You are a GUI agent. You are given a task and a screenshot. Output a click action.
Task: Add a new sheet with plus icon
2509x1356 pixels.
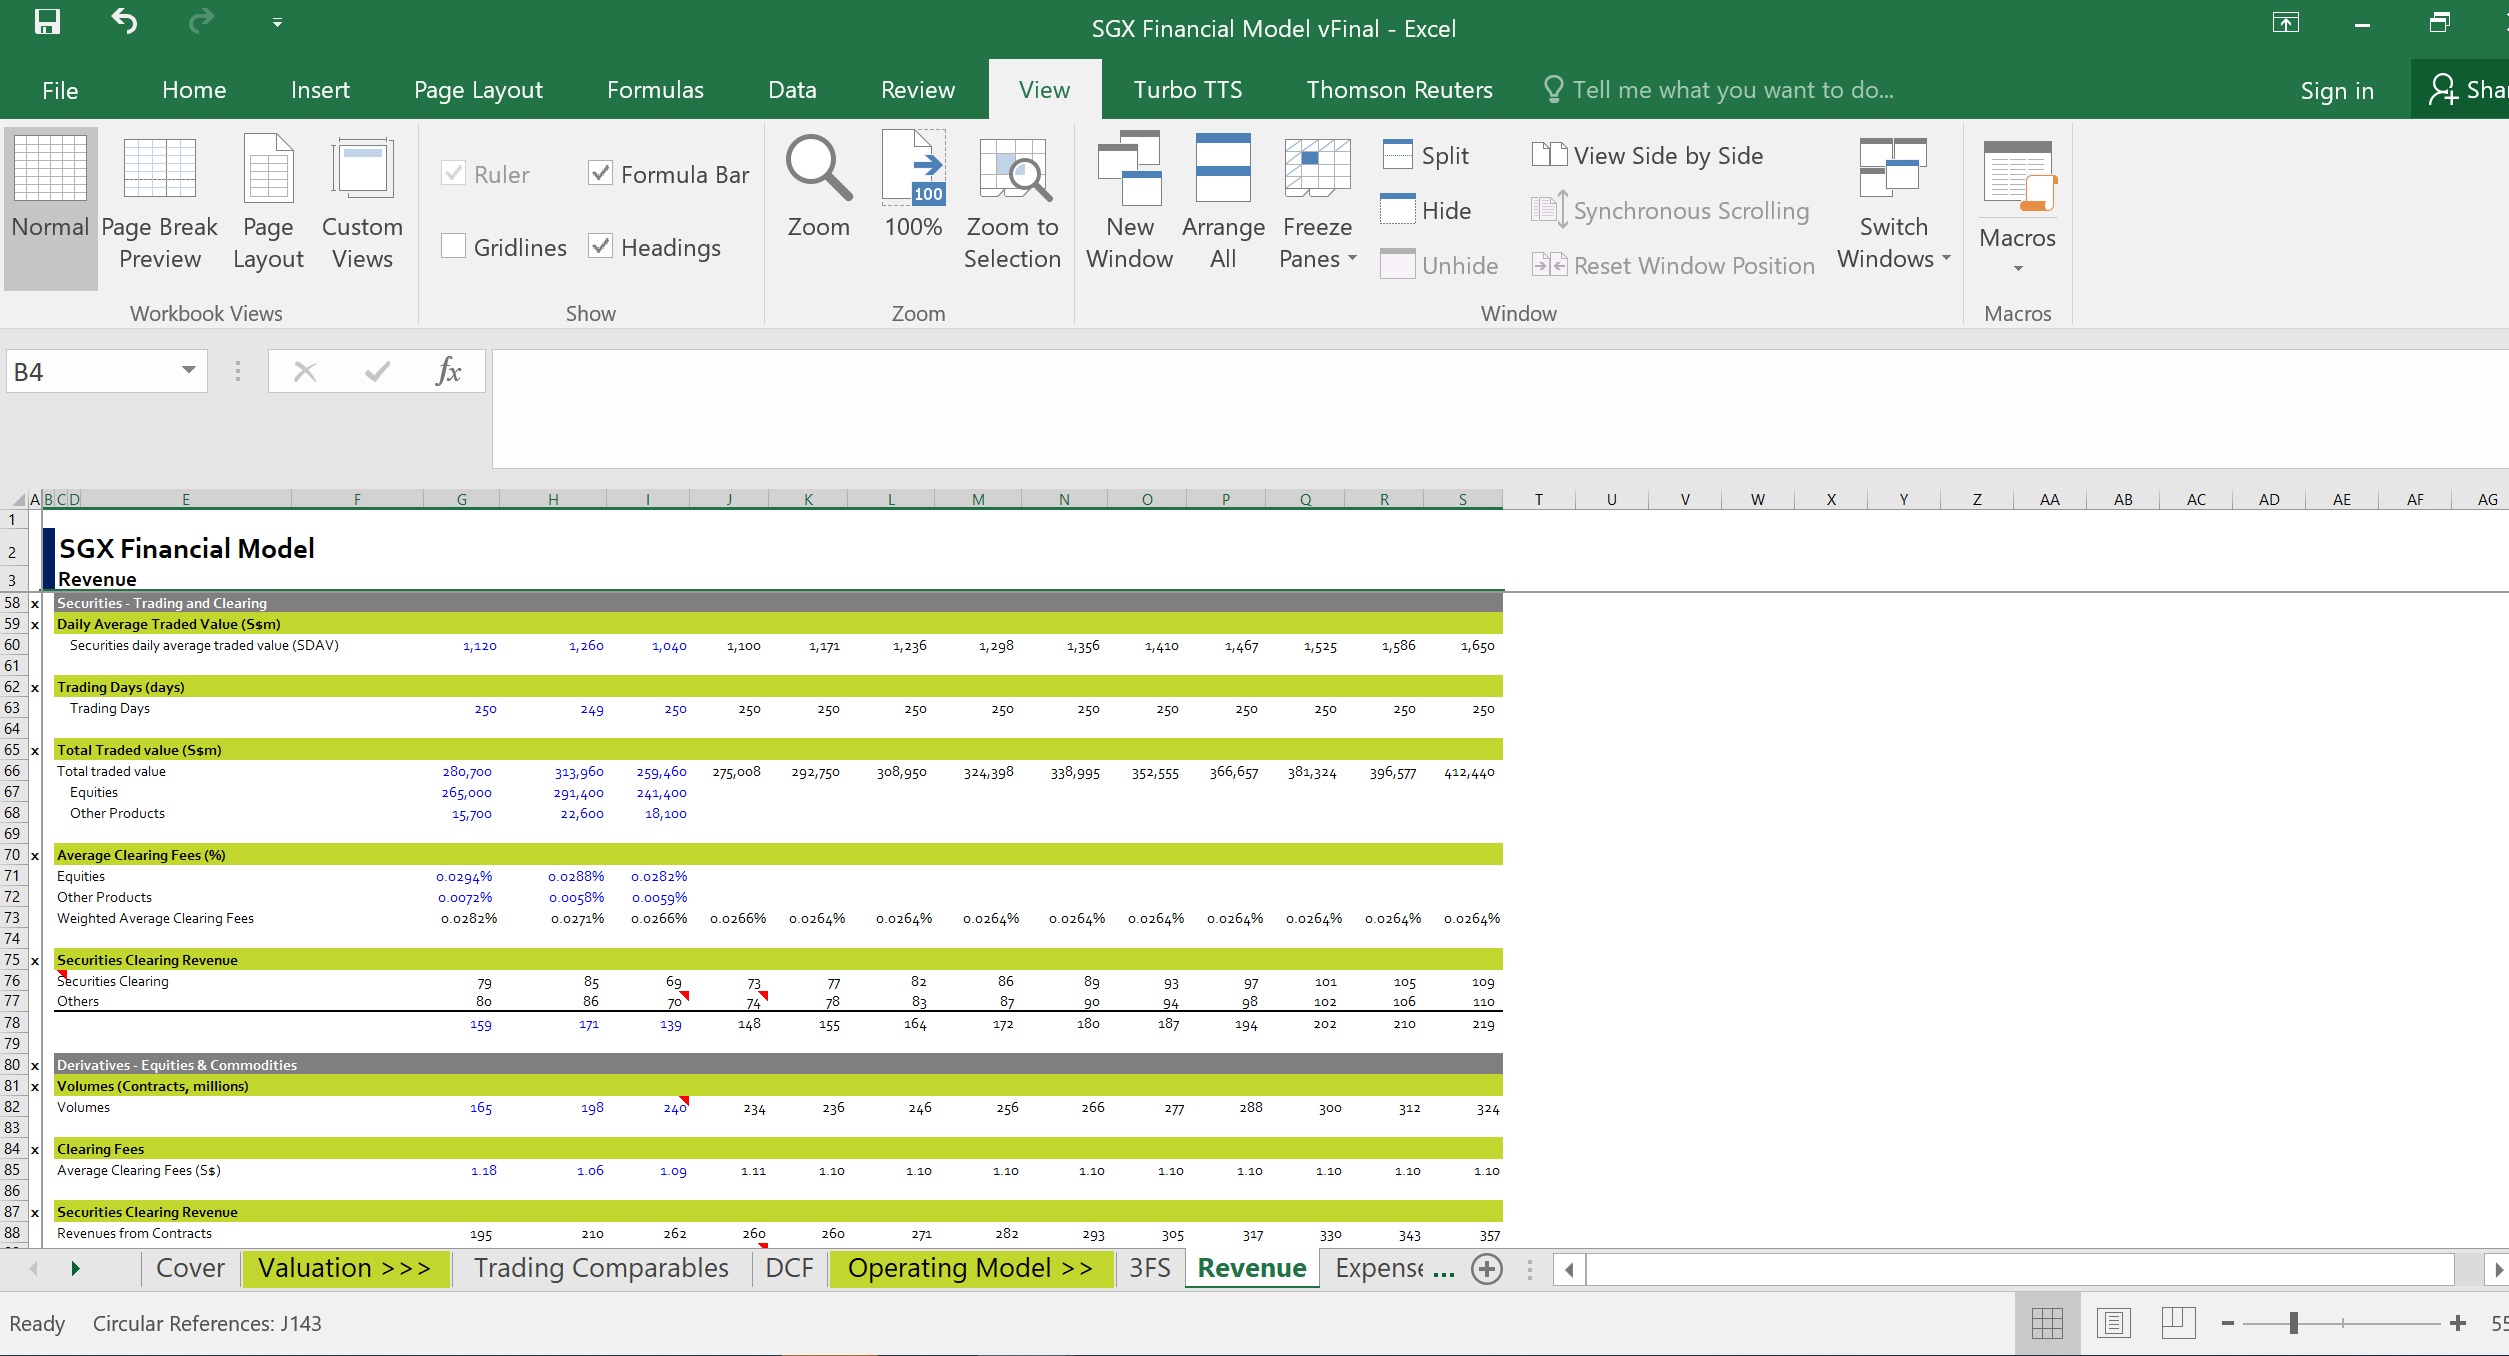click(1487, 1269)
